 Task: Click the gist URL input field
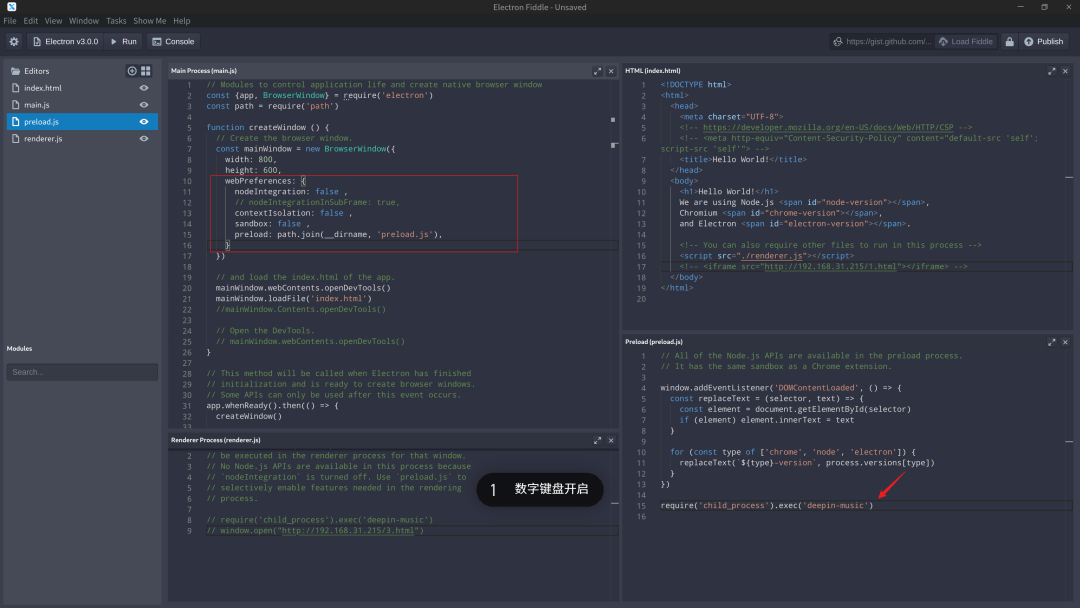(x=888, y=41)
